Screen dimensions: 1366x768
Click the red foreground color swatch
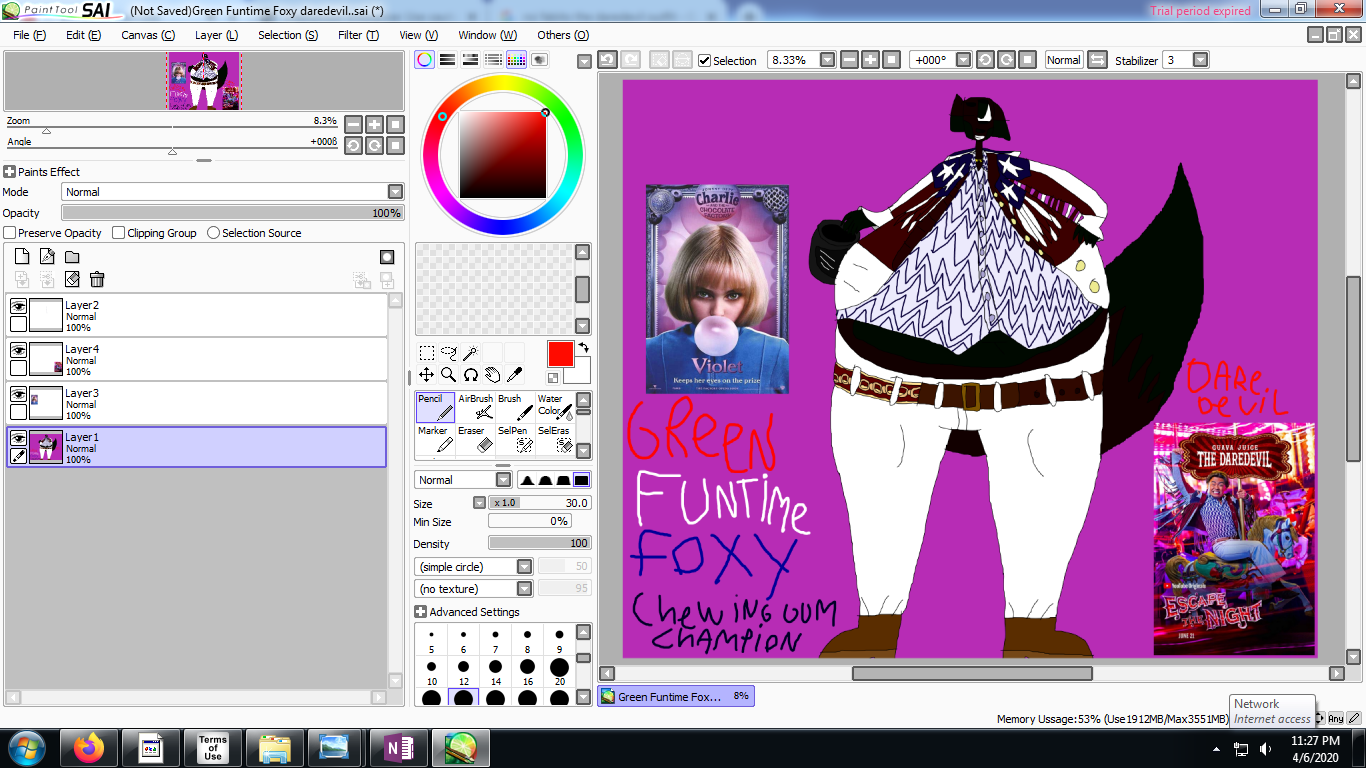coord(560,354)
